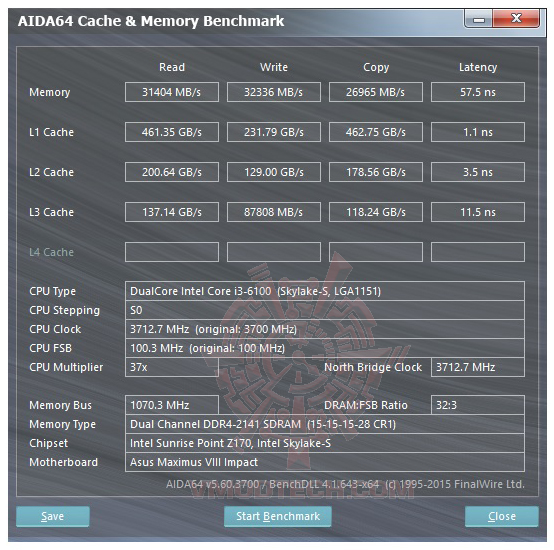Click the Motherboard name field
554x550 pixels.
pos(325,462)
